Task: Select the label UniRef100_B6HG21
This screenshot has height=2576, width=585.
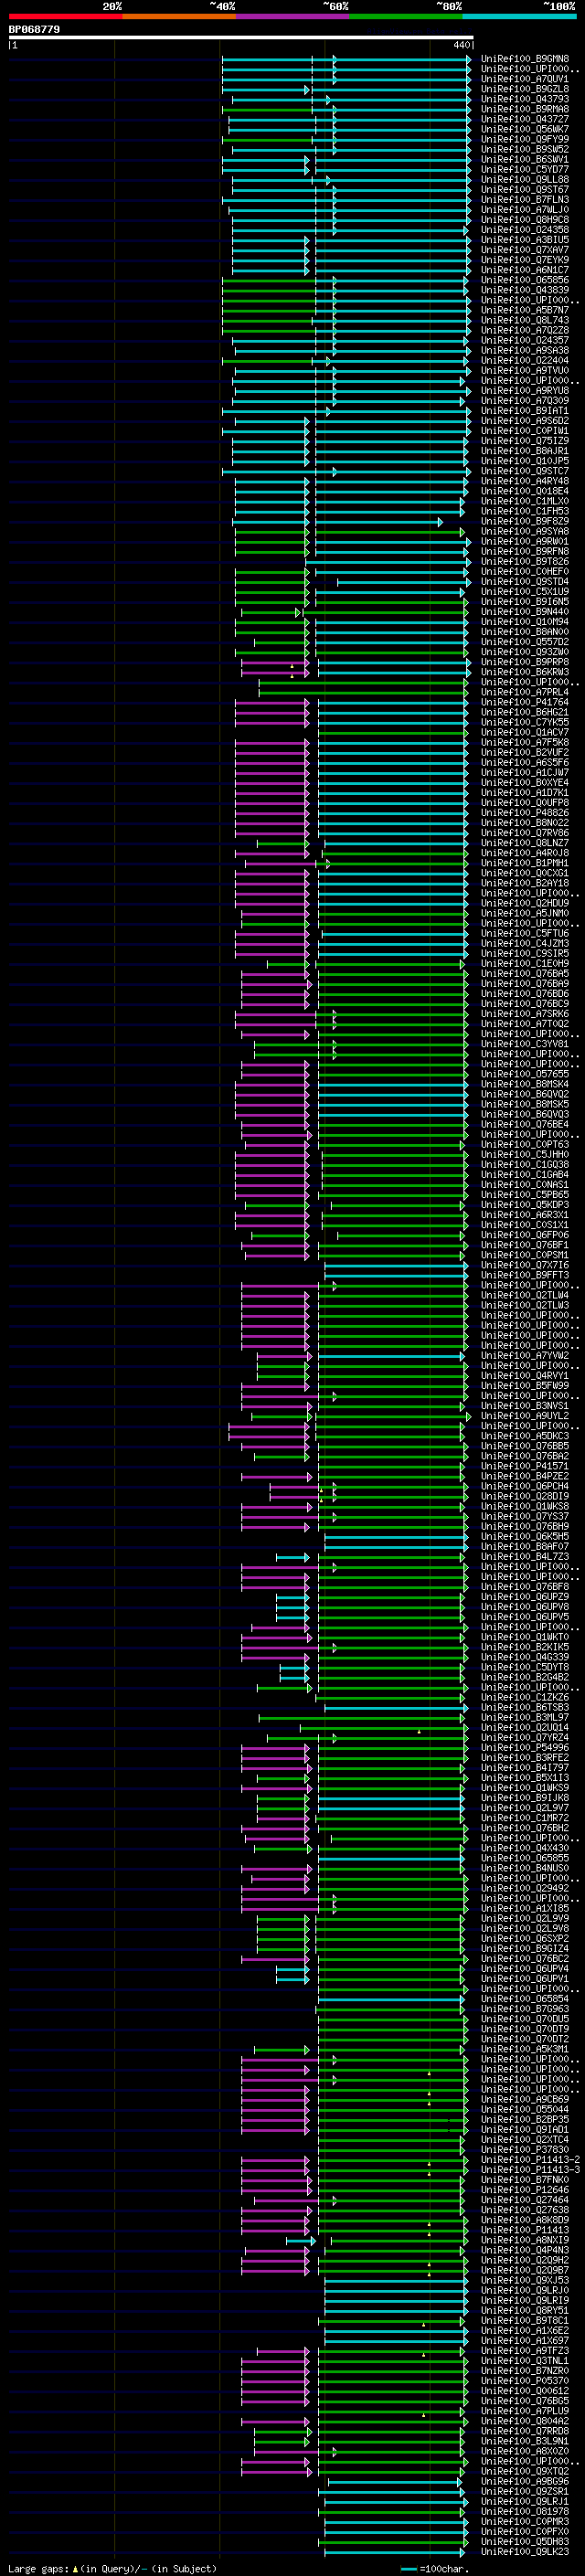Action: tap(525, 712)
